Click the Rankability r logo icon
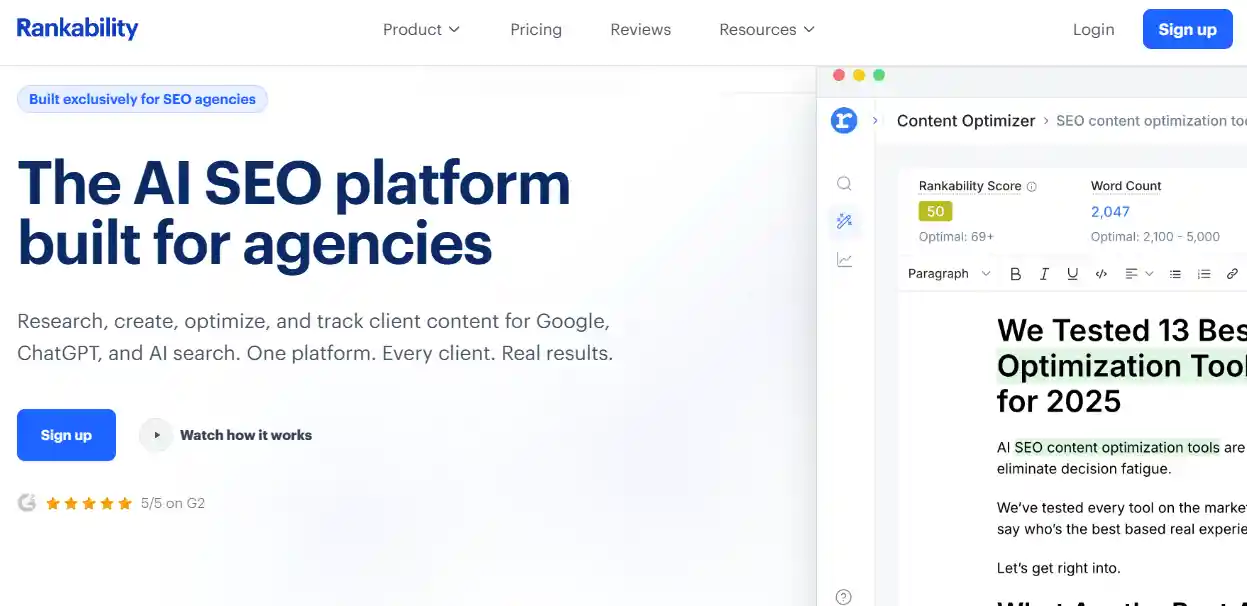 [x=844, y=120]
